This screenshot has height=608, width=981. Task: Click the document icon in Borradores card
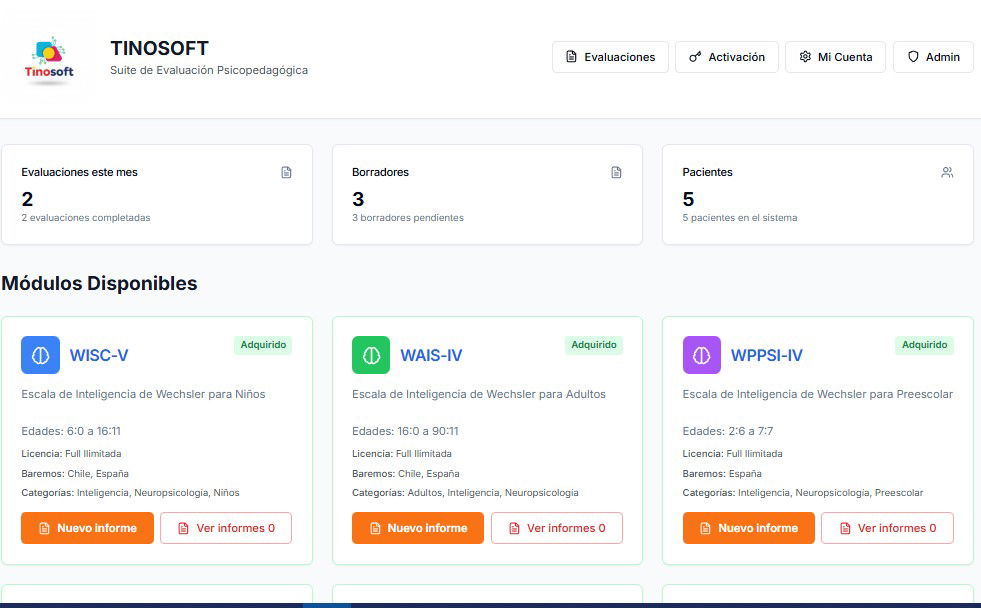click(x=616, y=172)
